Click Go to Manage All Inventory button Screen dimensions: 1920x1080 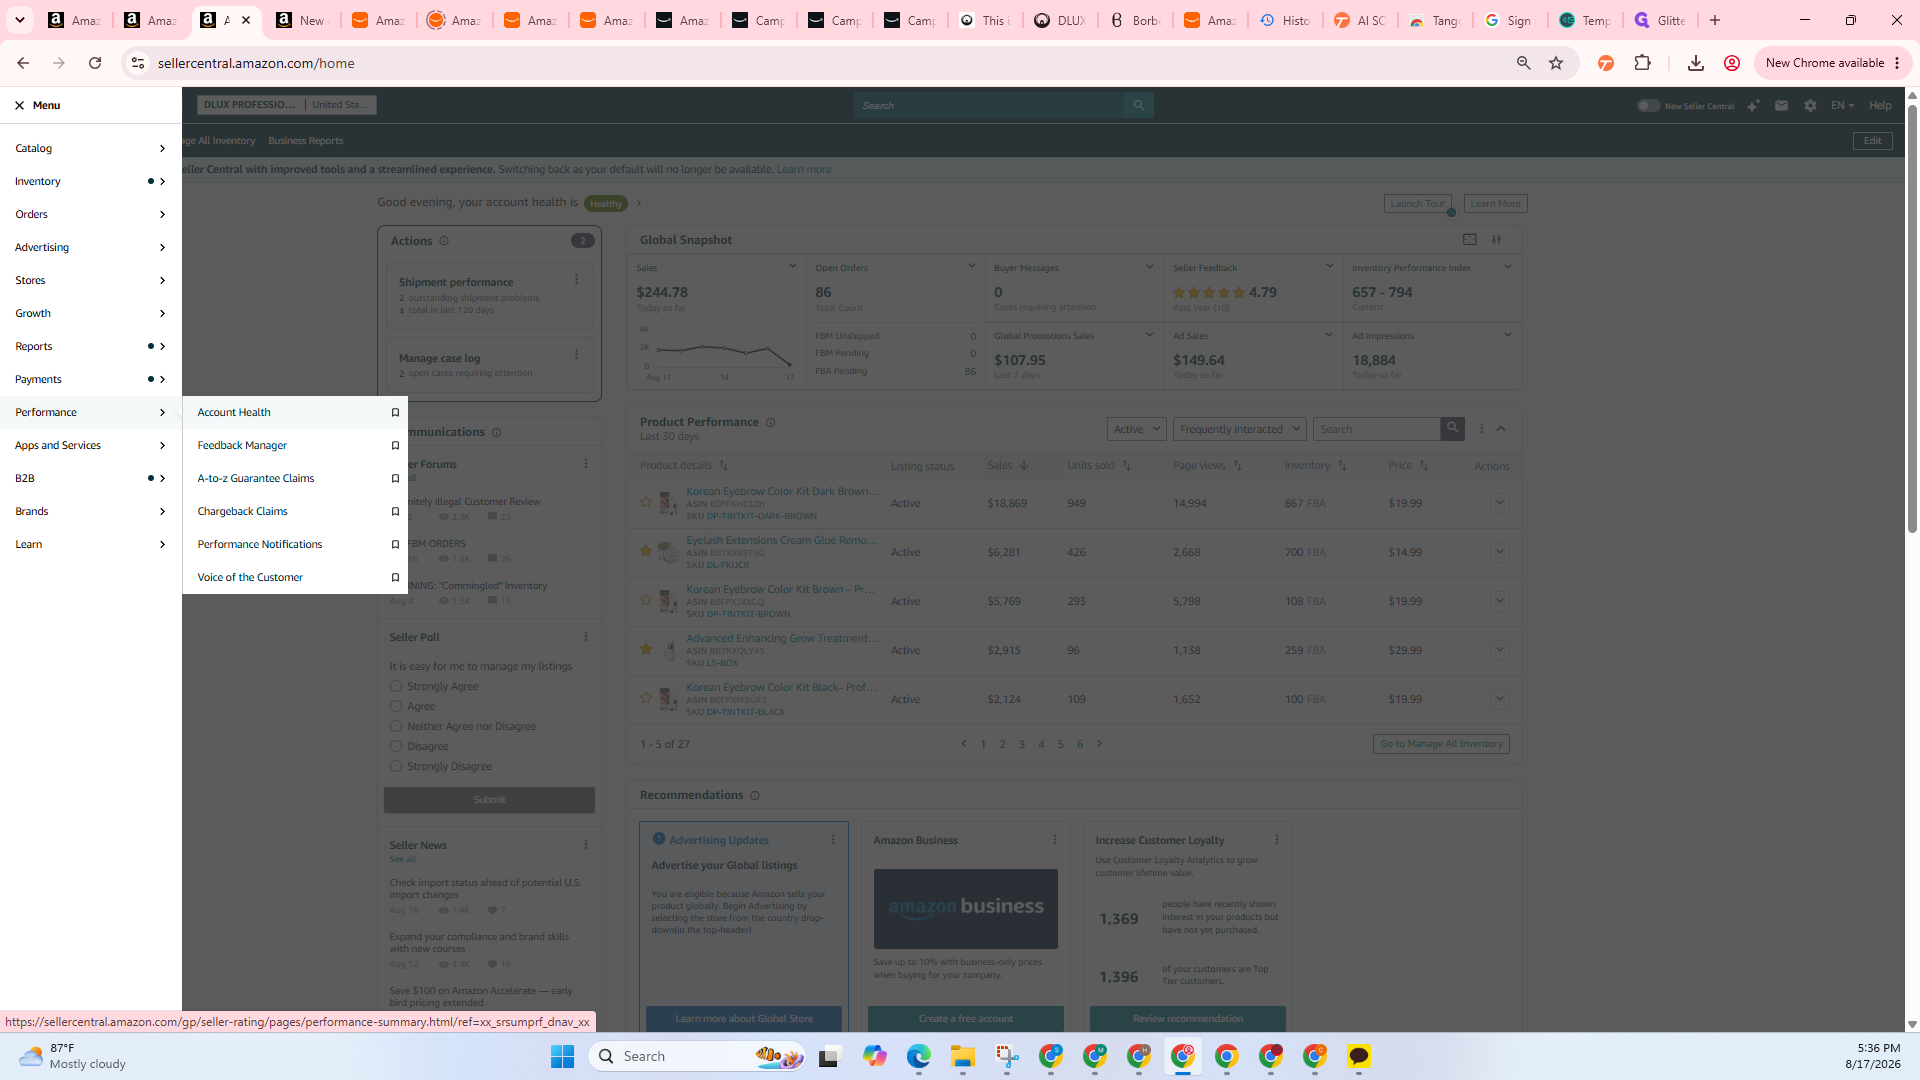[x=1441, y=744]
